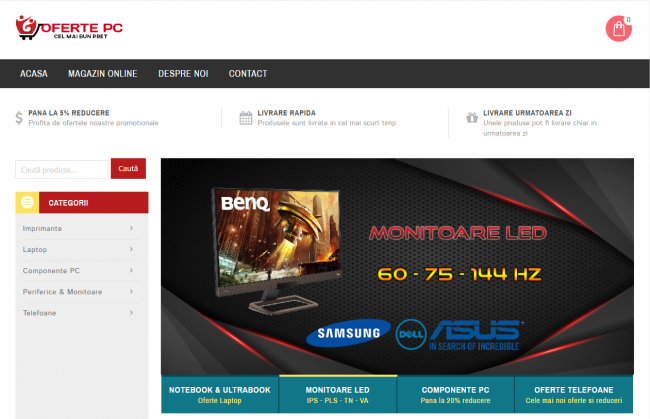
Task: Click the yellow categories menu icon
Action: pos(27,203)
